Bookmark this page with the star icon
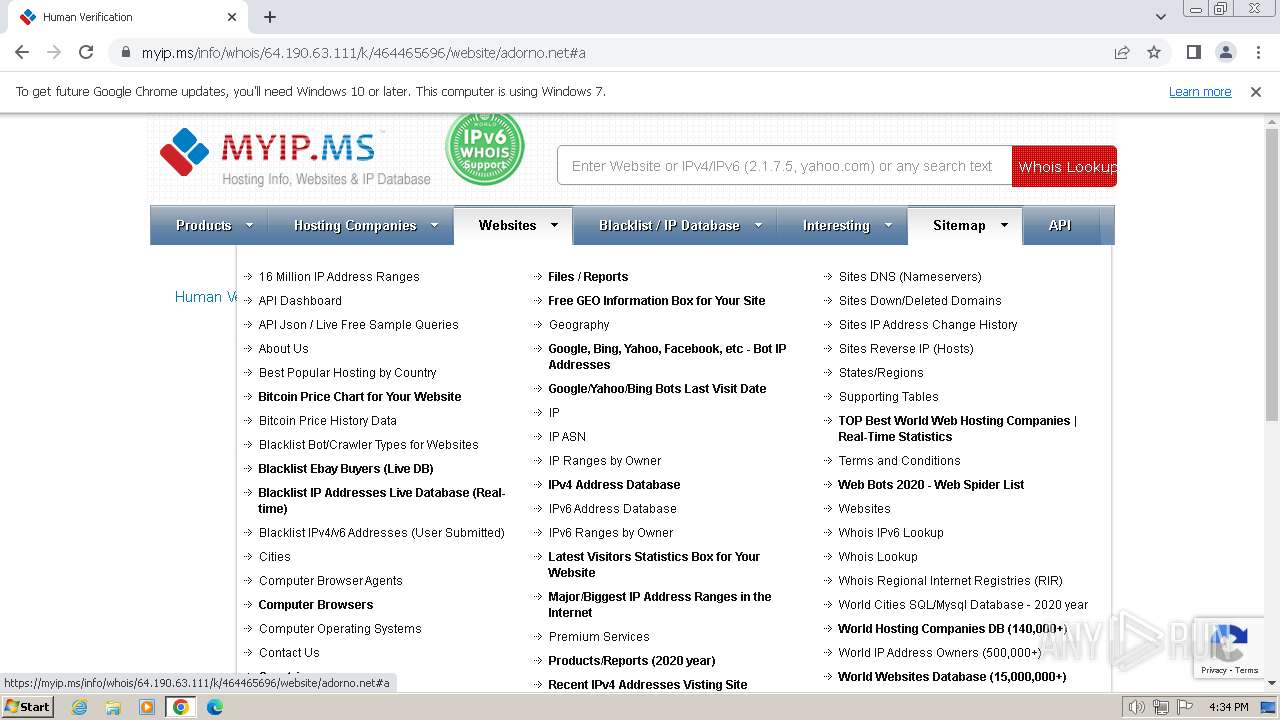The height and width of the screenshot is (720, 1280). 1154,52
